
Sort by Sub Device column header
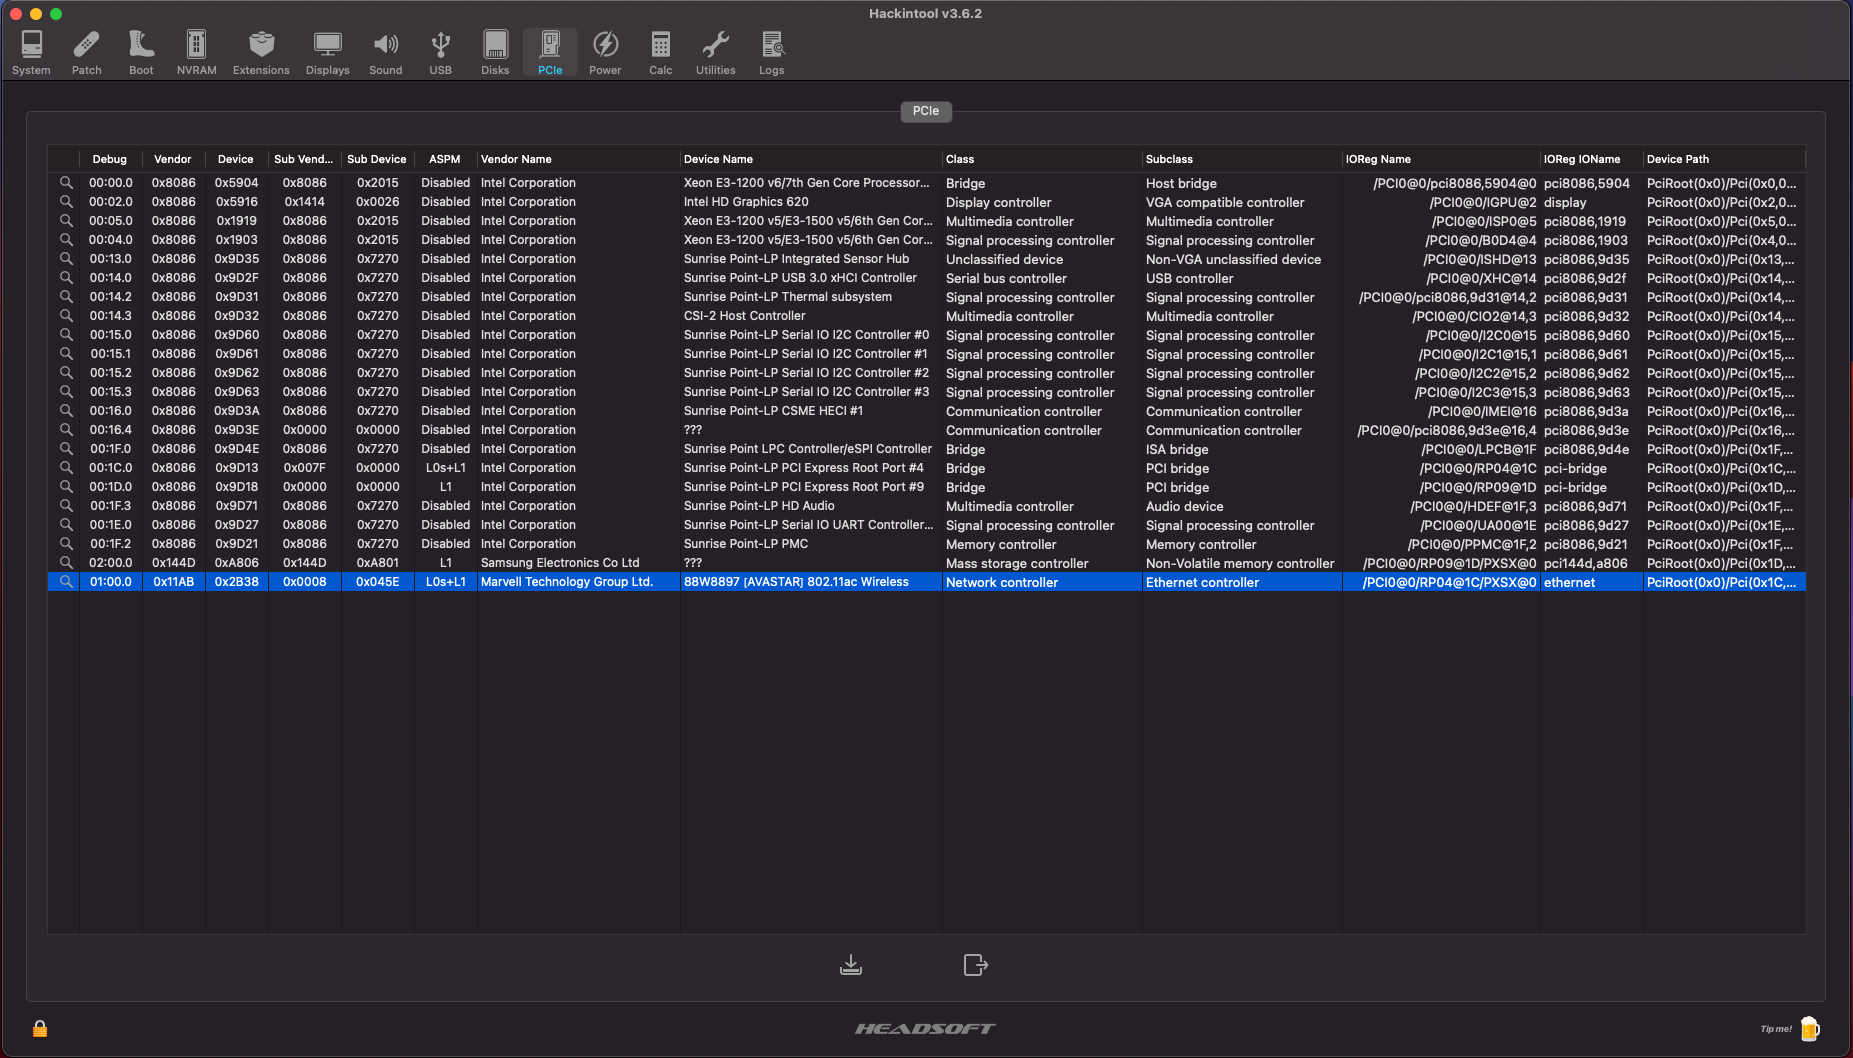tap(377, 159)
